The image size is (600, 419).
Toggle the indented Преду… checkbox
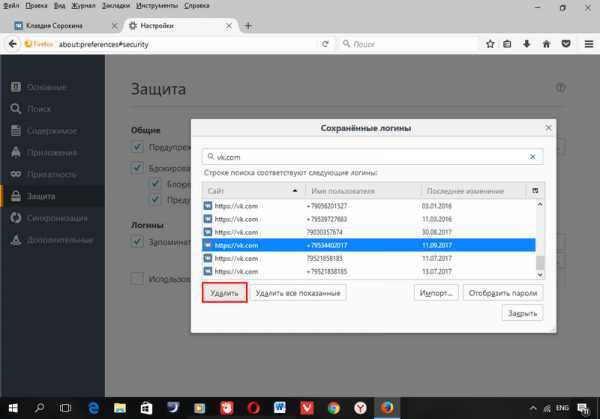click(x=155, y=199)
